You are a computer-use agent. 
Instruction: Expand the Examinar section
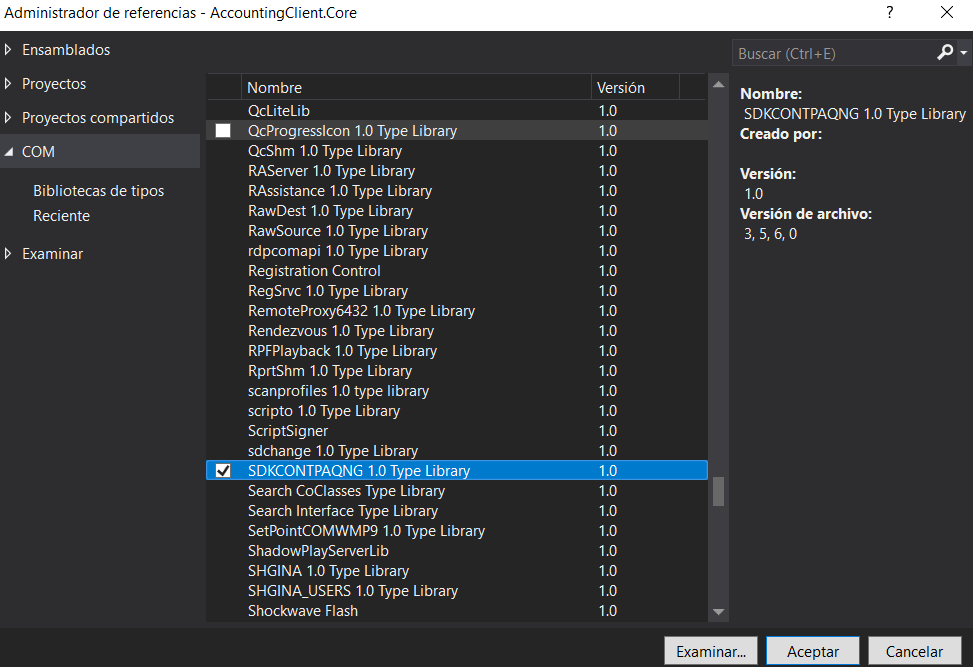pyautogui.click(x=8, y=253)
